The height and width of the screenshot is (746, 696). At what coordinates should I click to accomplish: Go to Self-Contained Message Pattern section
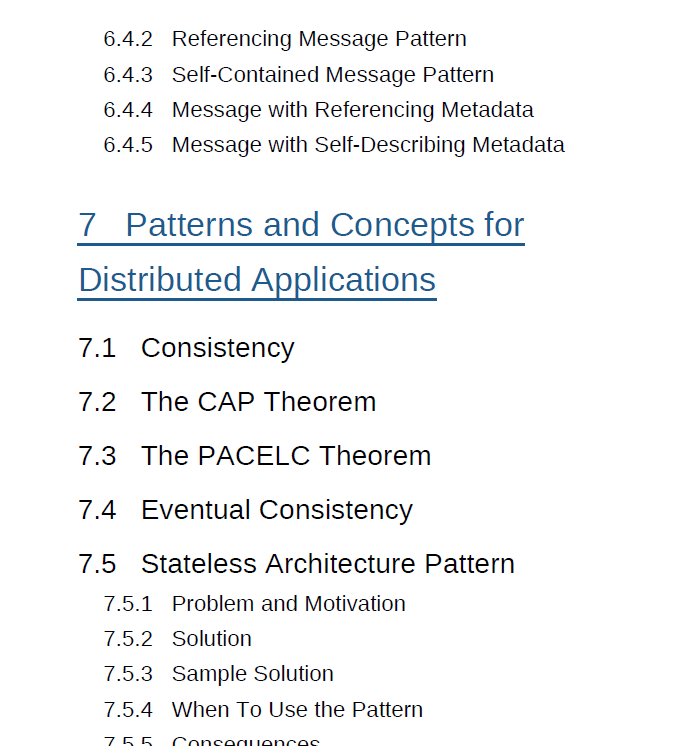point(332,75)
